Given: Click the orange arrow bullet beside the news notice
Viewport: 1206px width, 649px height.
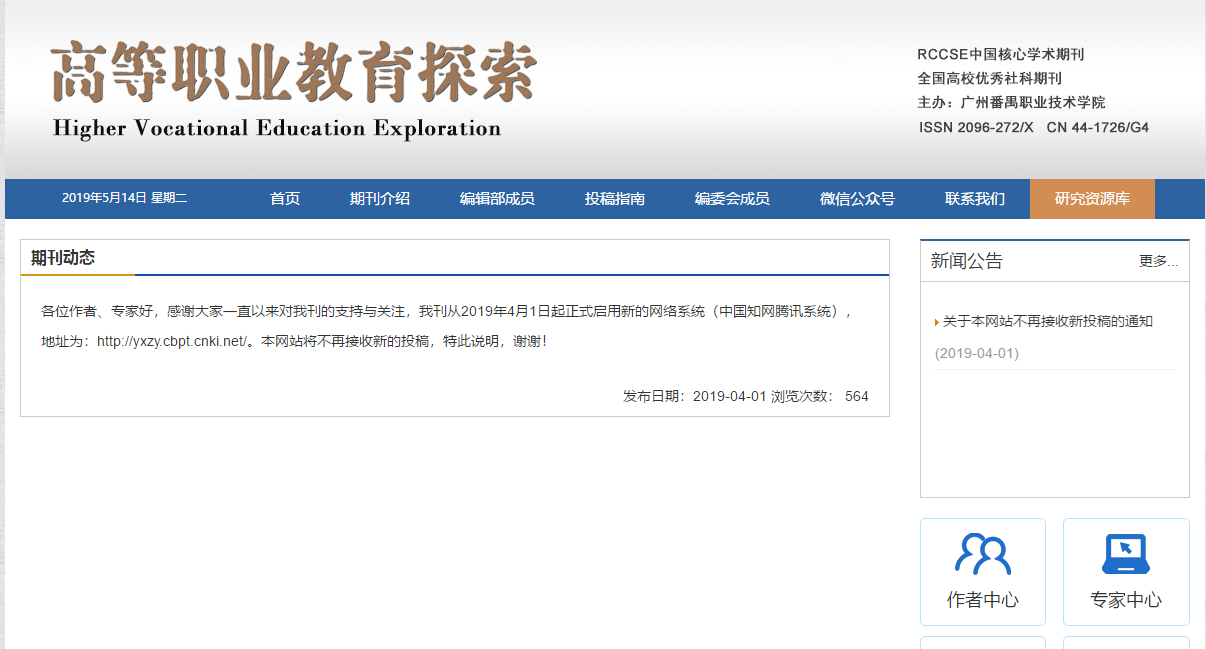Looking at the screenshot, I should point(937,322).
